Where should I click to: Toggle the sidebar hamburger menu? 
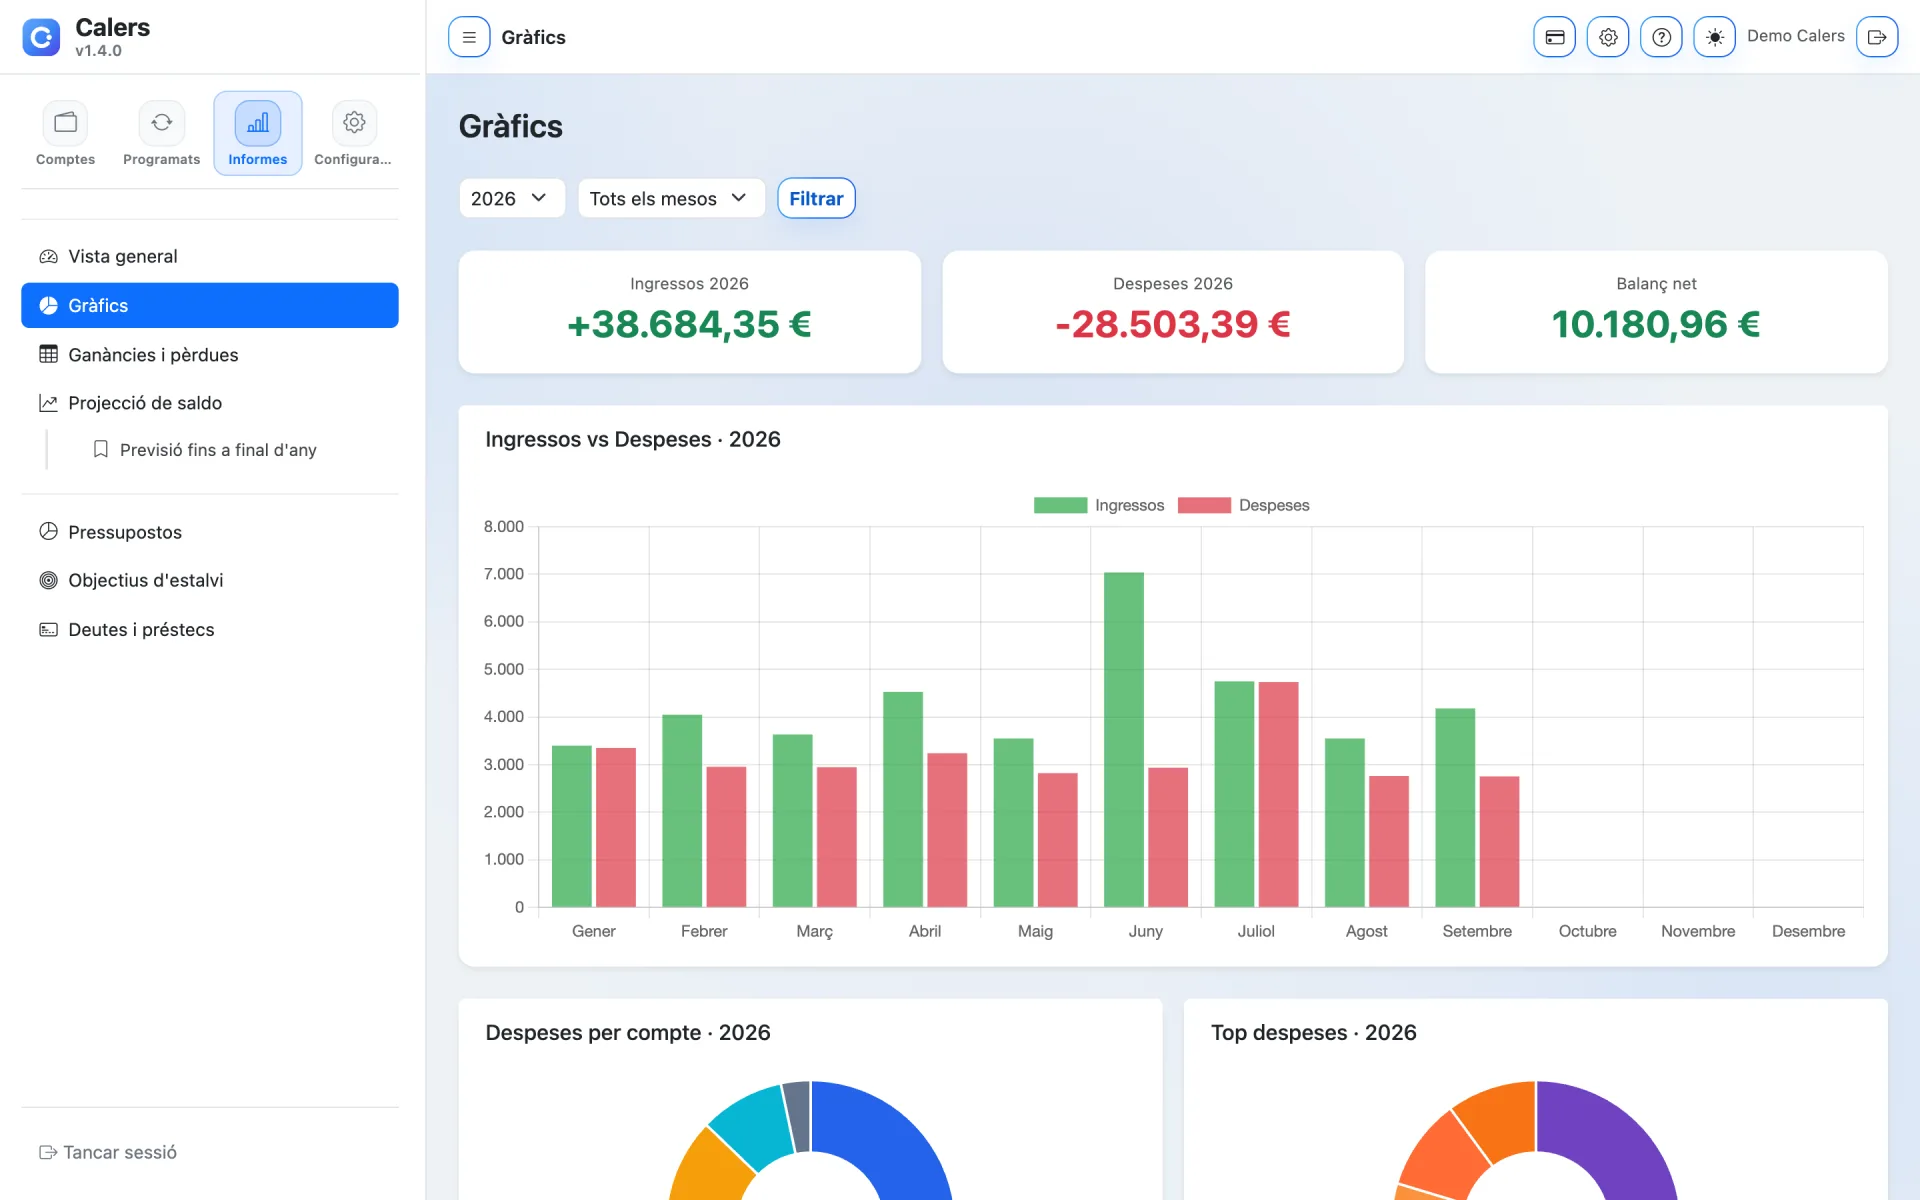click(x=469, y=37)
